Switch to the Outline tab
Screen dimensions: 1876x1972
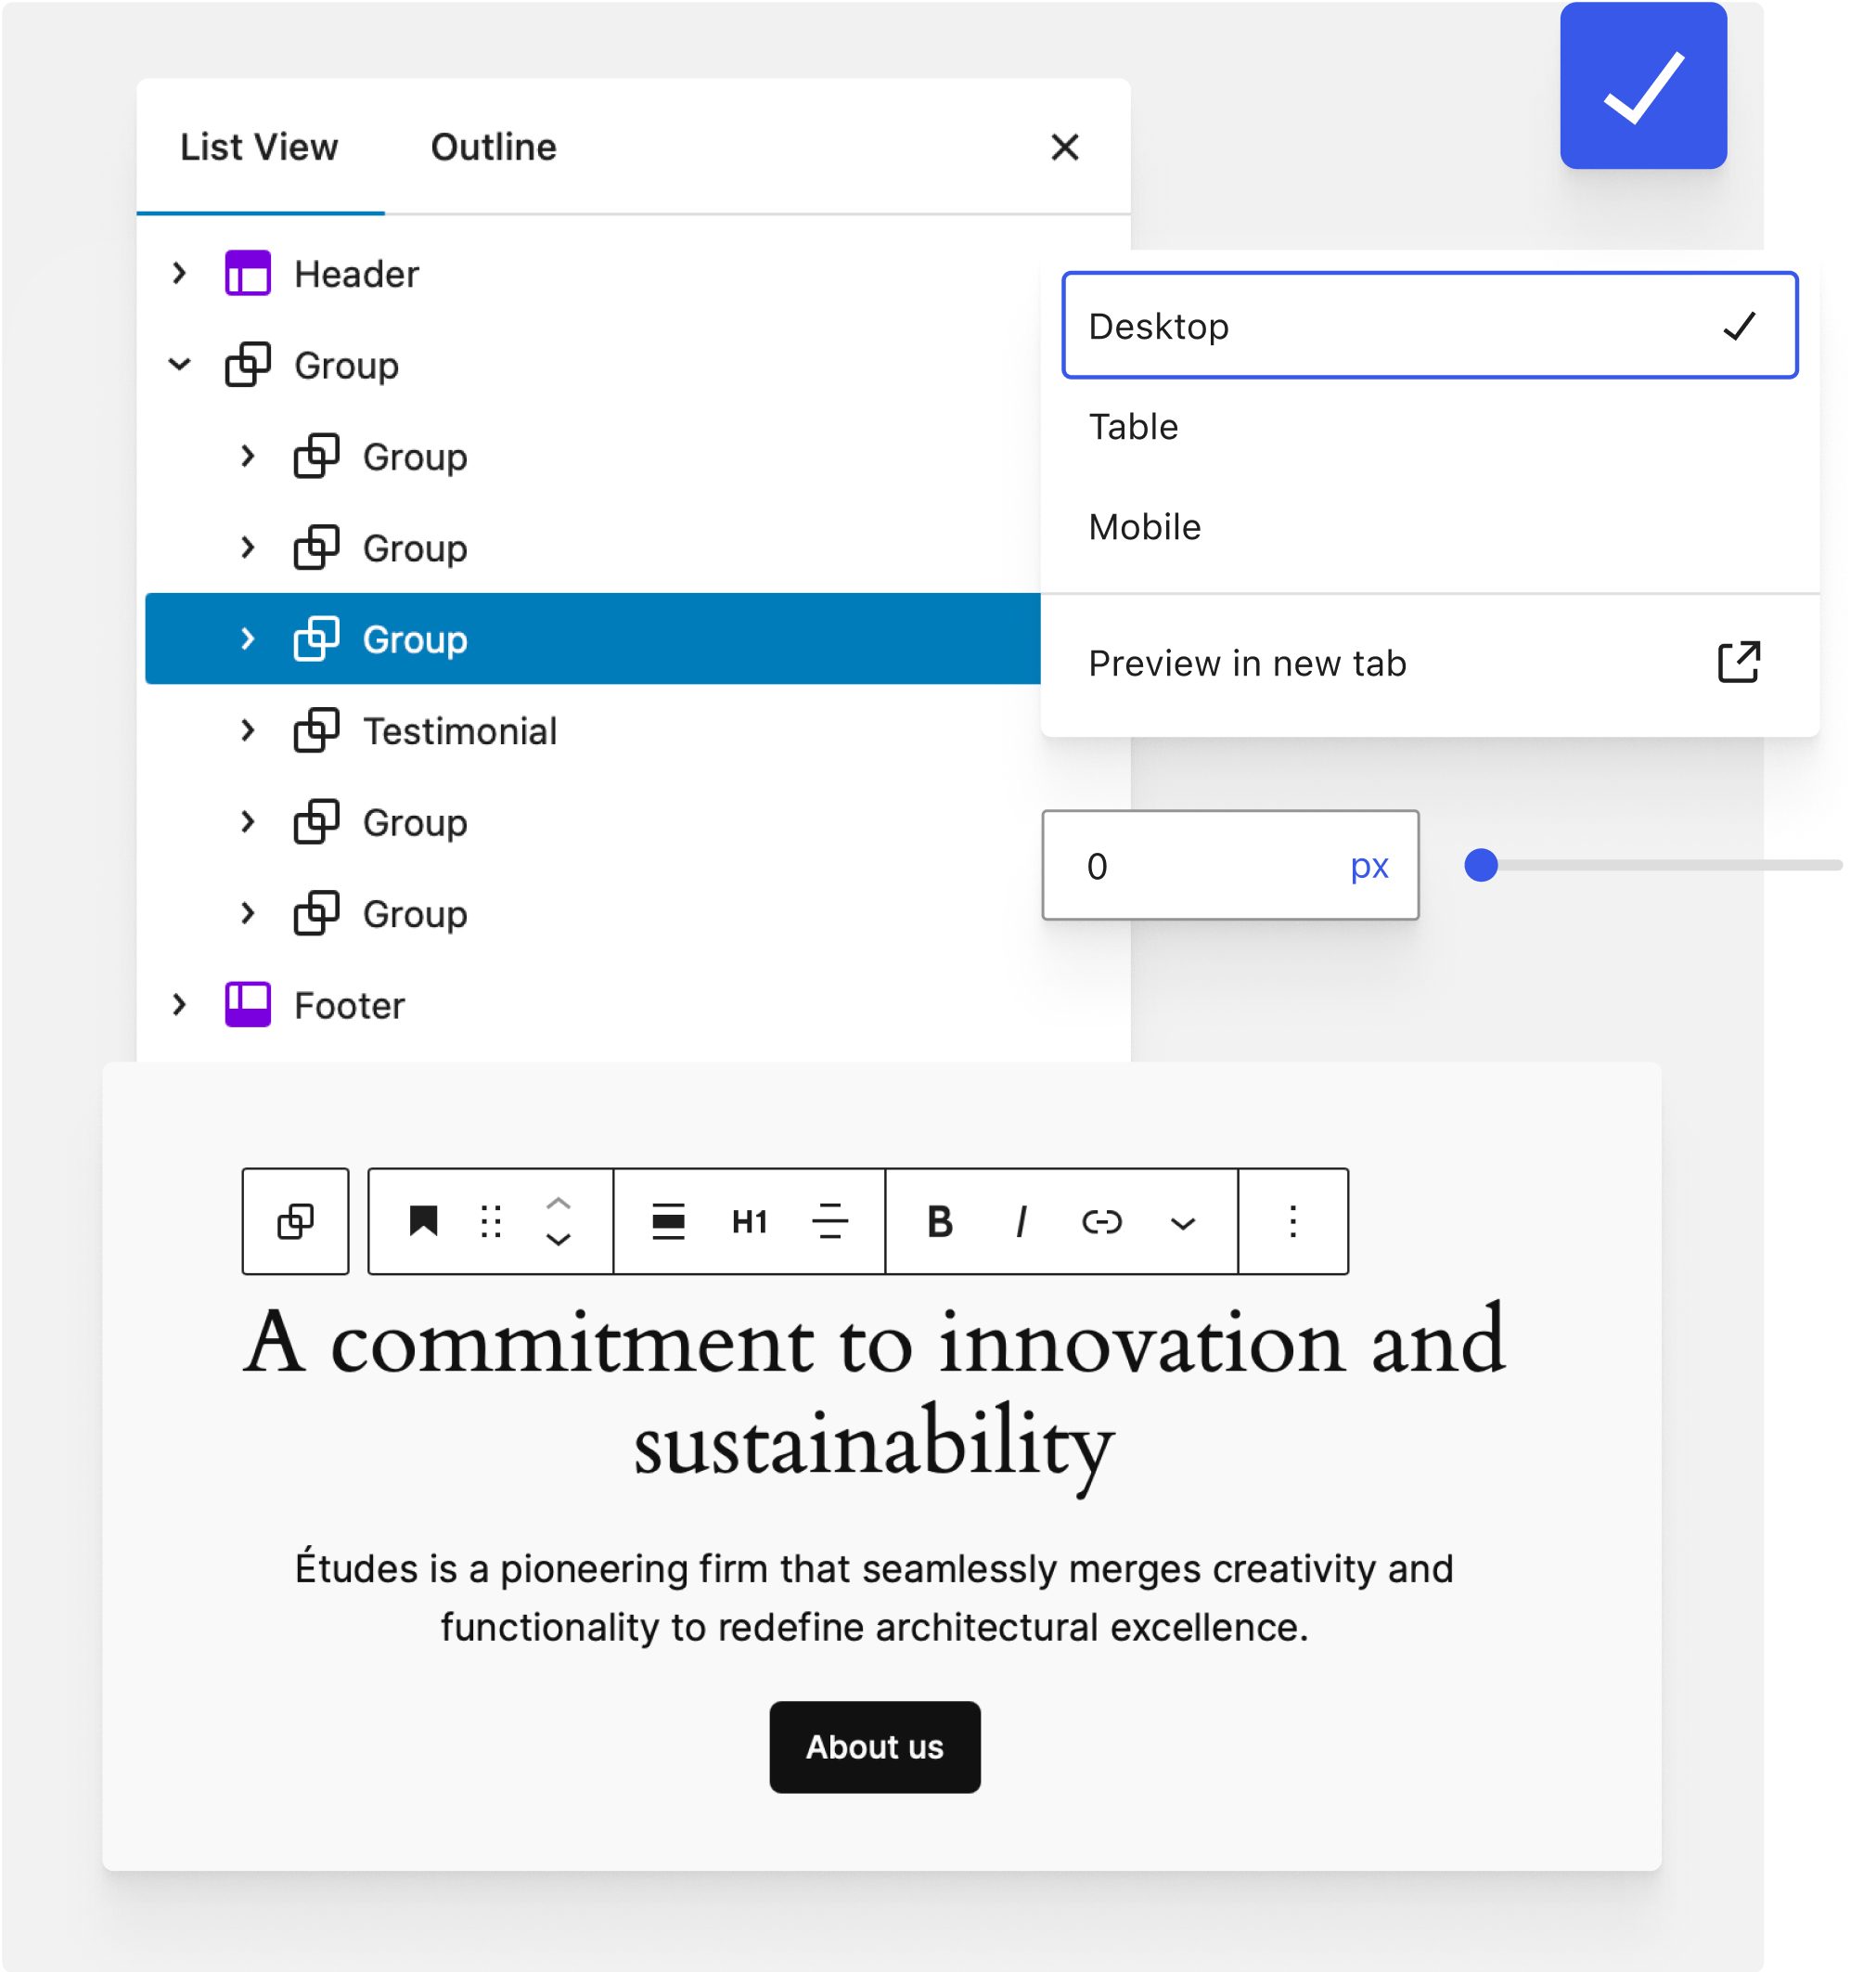point(493,147)
